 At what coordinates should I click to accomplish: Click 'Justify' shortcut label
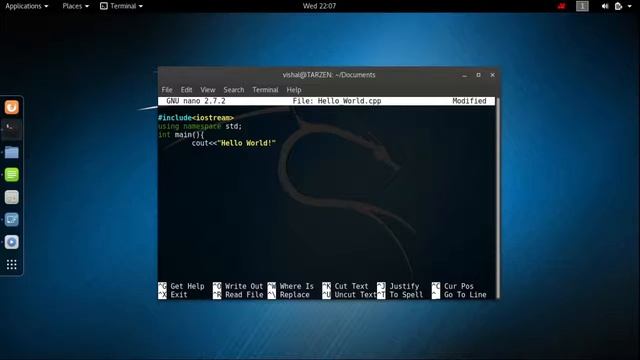click(x=404, y=286)
